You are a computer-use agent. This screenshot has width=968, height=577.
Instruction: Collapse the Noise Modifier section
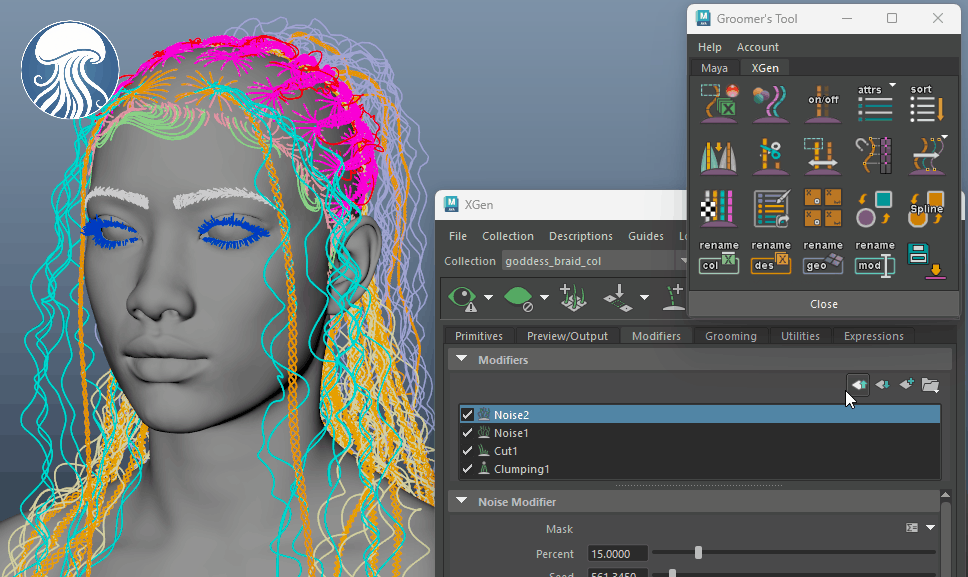point(462,501)
